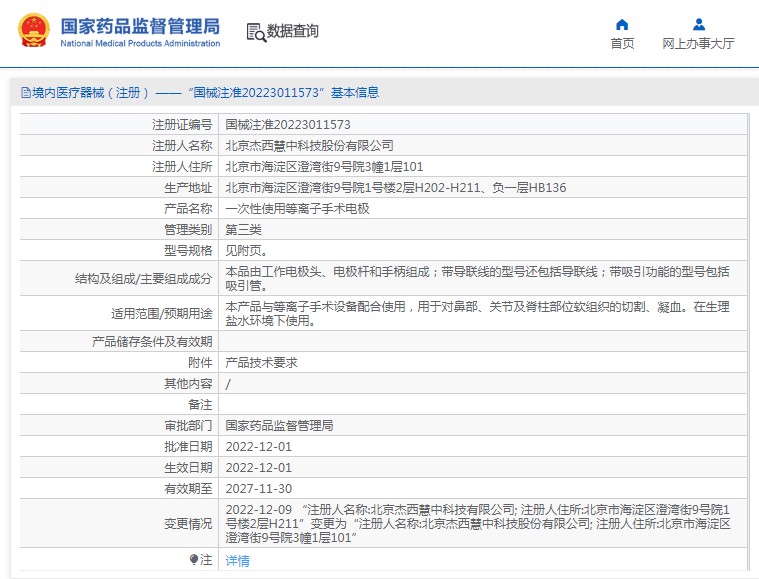Select the 生效日期 value 2022-12-01
Viewport: 759px width, 579px height.
(258, 468)
